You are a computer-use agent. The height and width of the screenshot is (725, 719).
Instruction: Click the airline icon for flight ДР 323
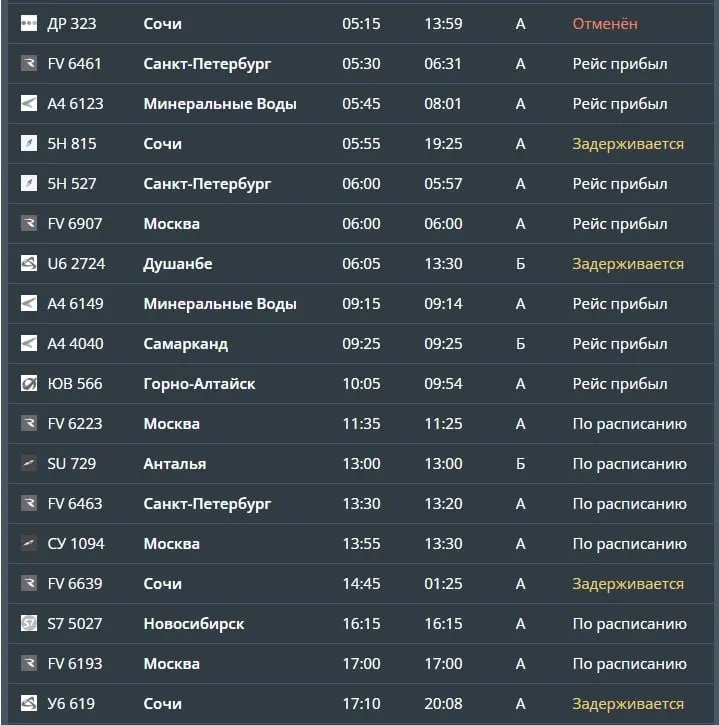click(29, 23)
